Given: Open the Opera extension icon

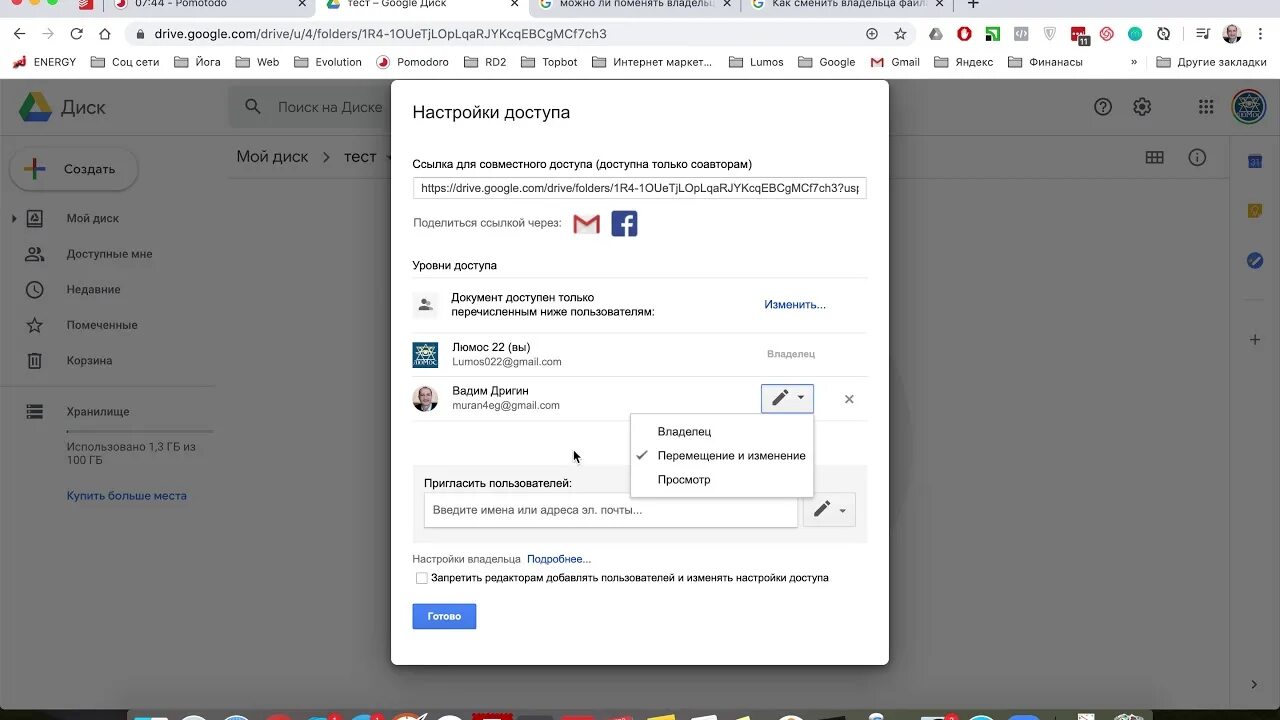Looking at the screenshot, I should (x=964, y=34).
